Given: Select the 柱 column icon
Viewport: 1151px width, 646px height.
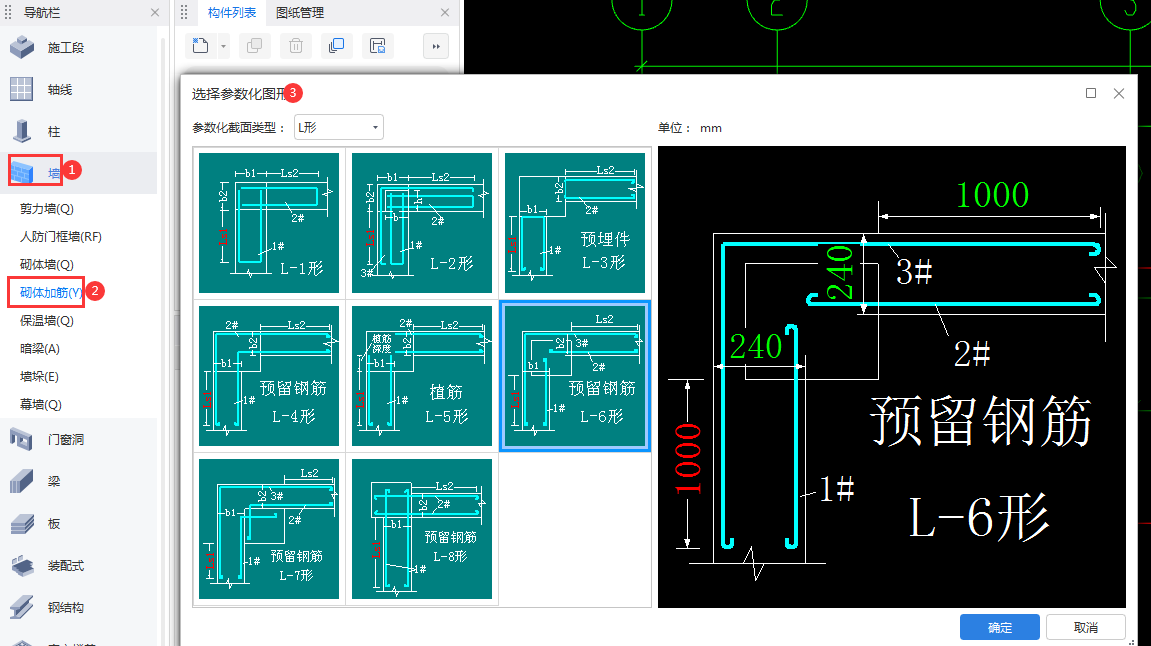Looking at the screenshot, I should tap(22, 131).
